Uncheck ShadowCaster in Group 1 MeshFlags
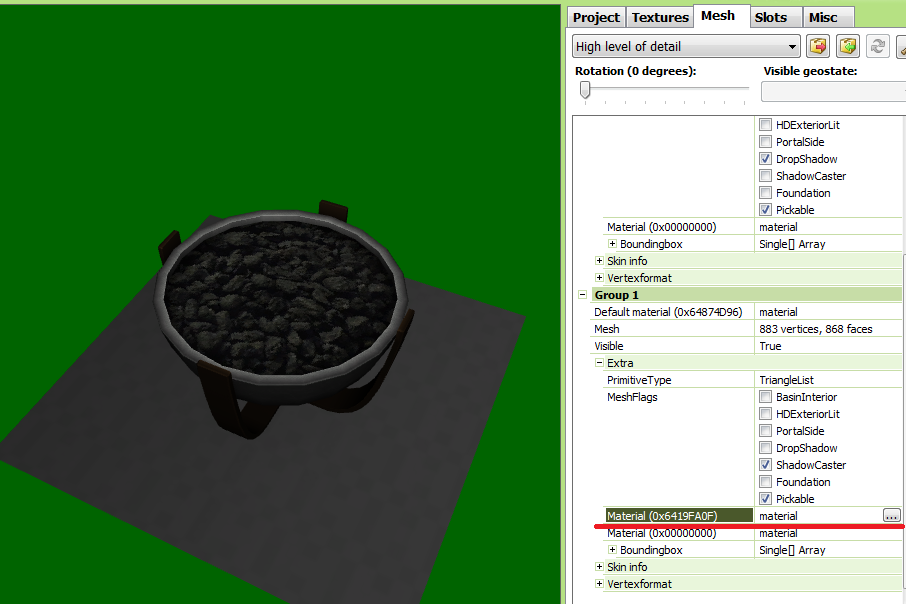 tap(765, 465)
